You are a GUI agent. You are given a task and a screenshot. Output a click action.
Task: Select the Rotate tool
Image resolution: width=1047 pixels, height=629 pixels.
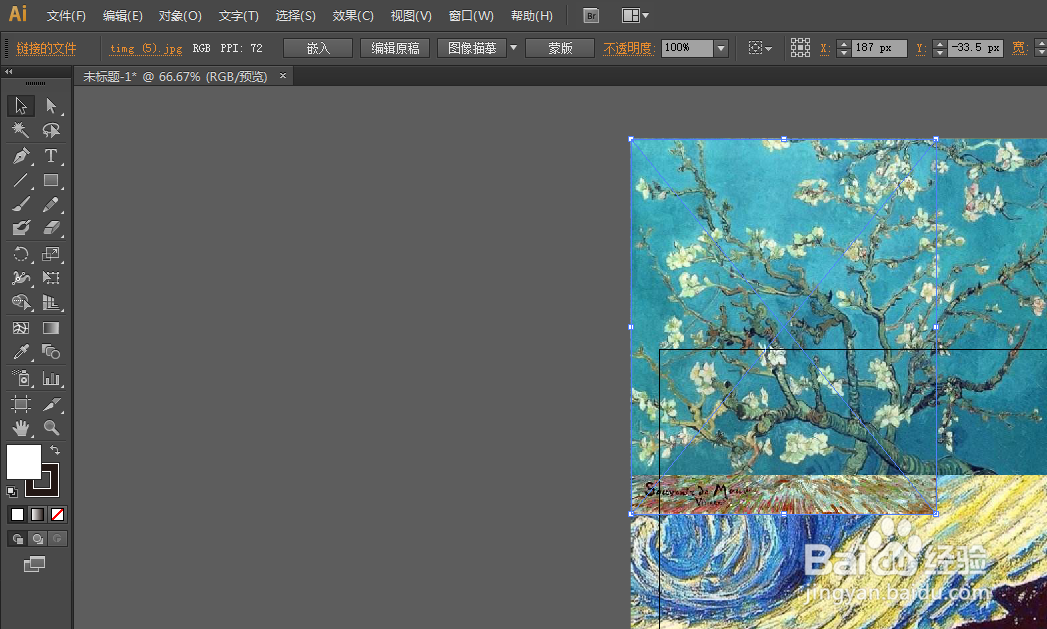click(x=21, y=254)
